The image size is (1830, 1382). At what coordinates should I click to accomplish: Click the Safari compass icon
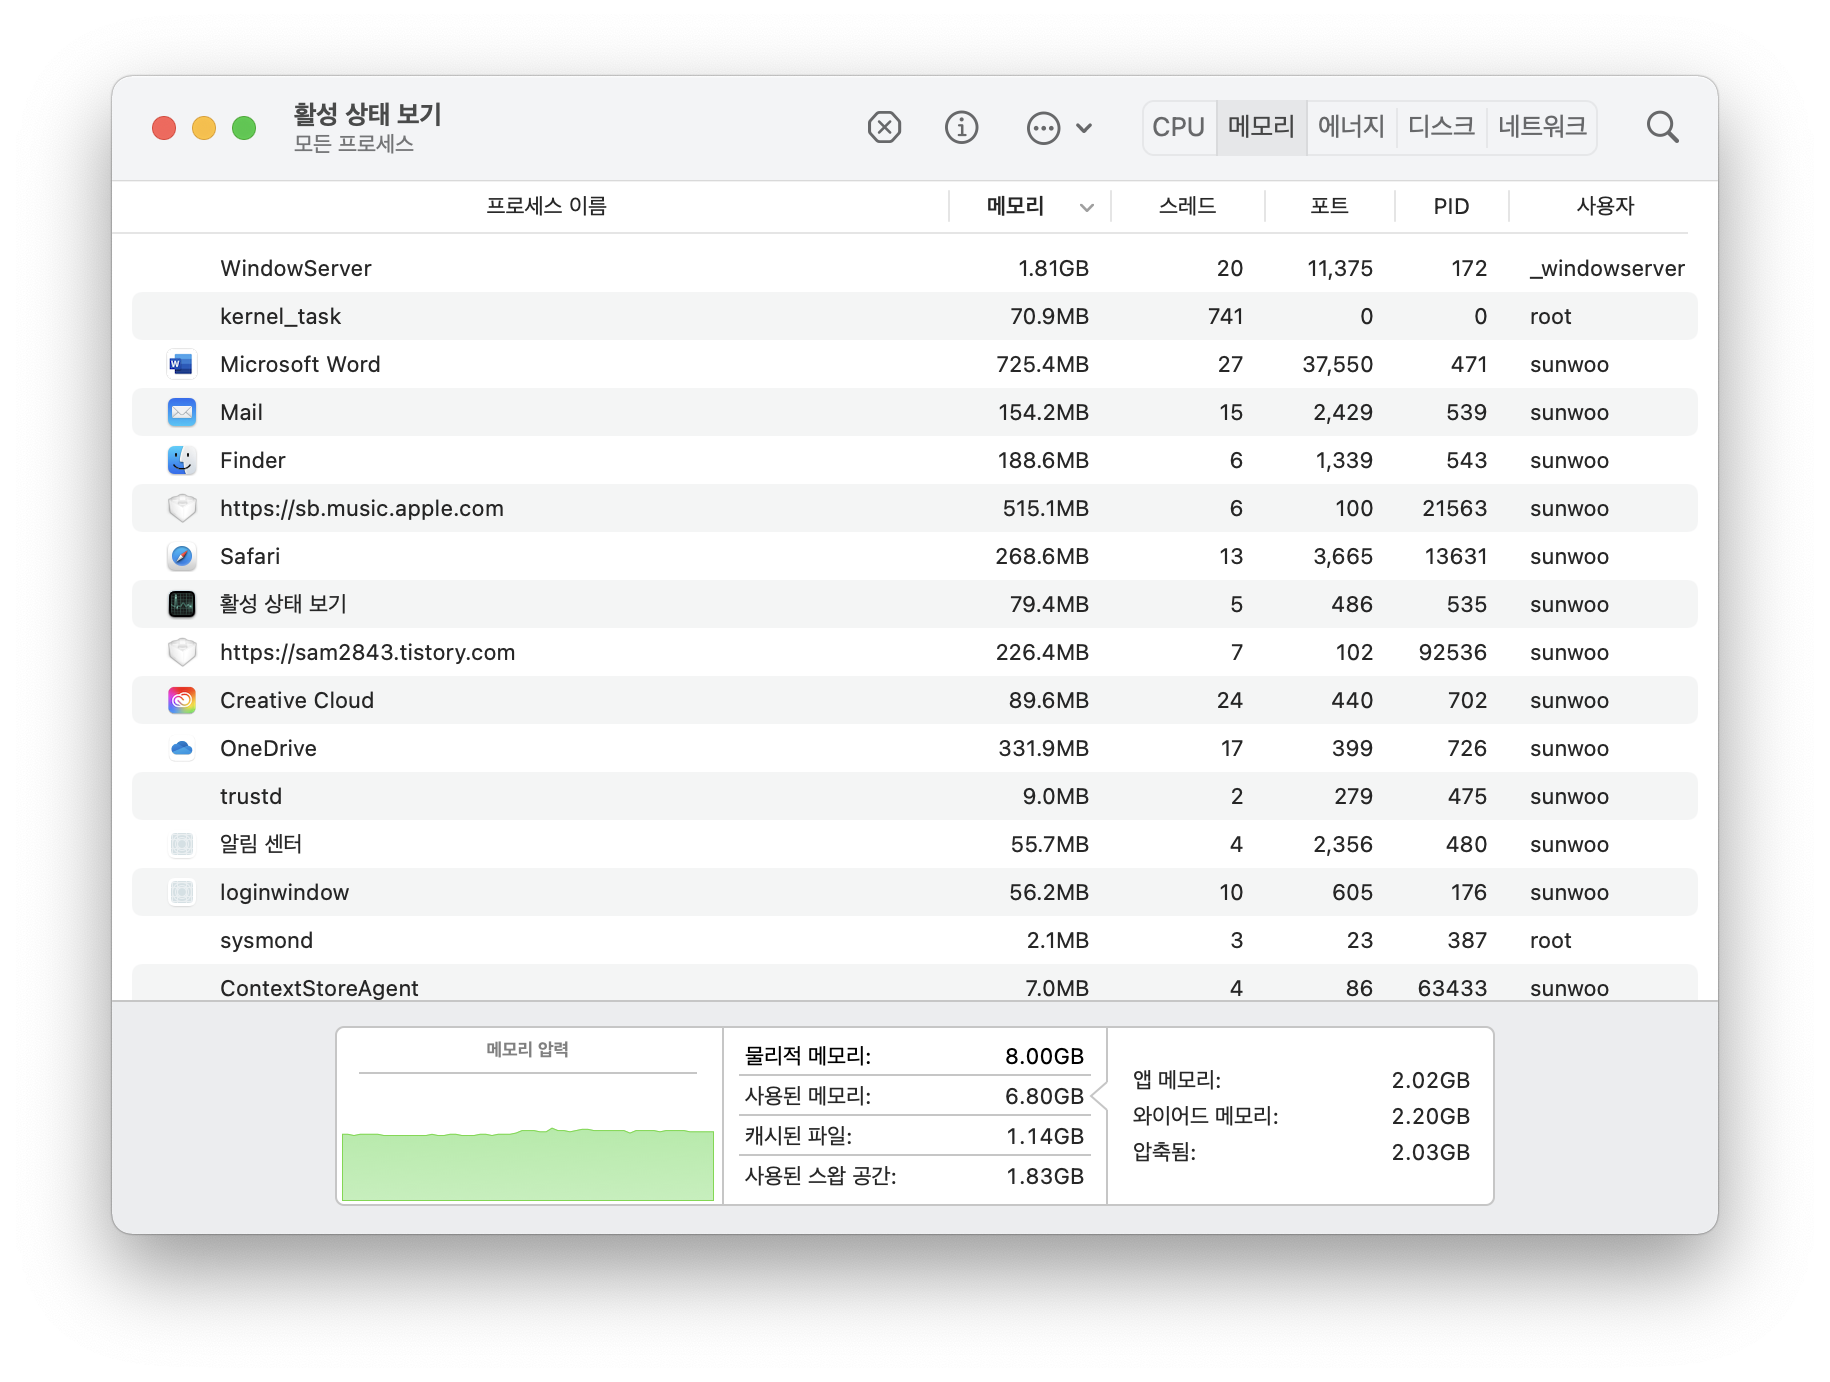[x=181, y=556]
